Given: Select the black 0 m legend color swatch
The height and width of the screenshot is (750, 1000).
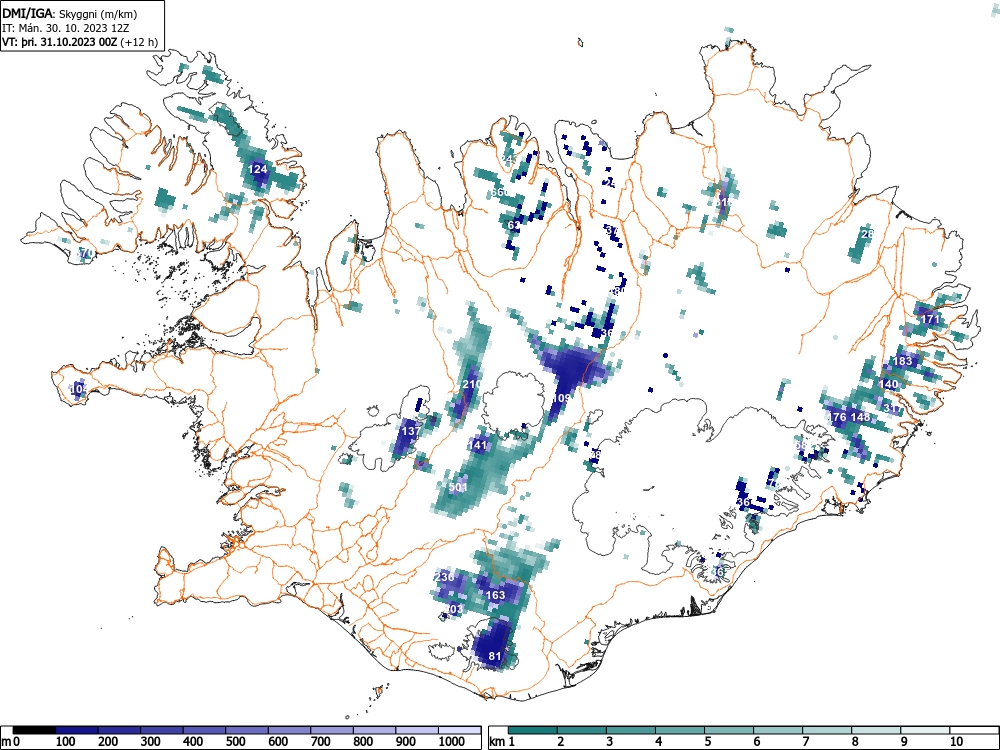Looking at the screenshot, I should click(x=34, y=730).
